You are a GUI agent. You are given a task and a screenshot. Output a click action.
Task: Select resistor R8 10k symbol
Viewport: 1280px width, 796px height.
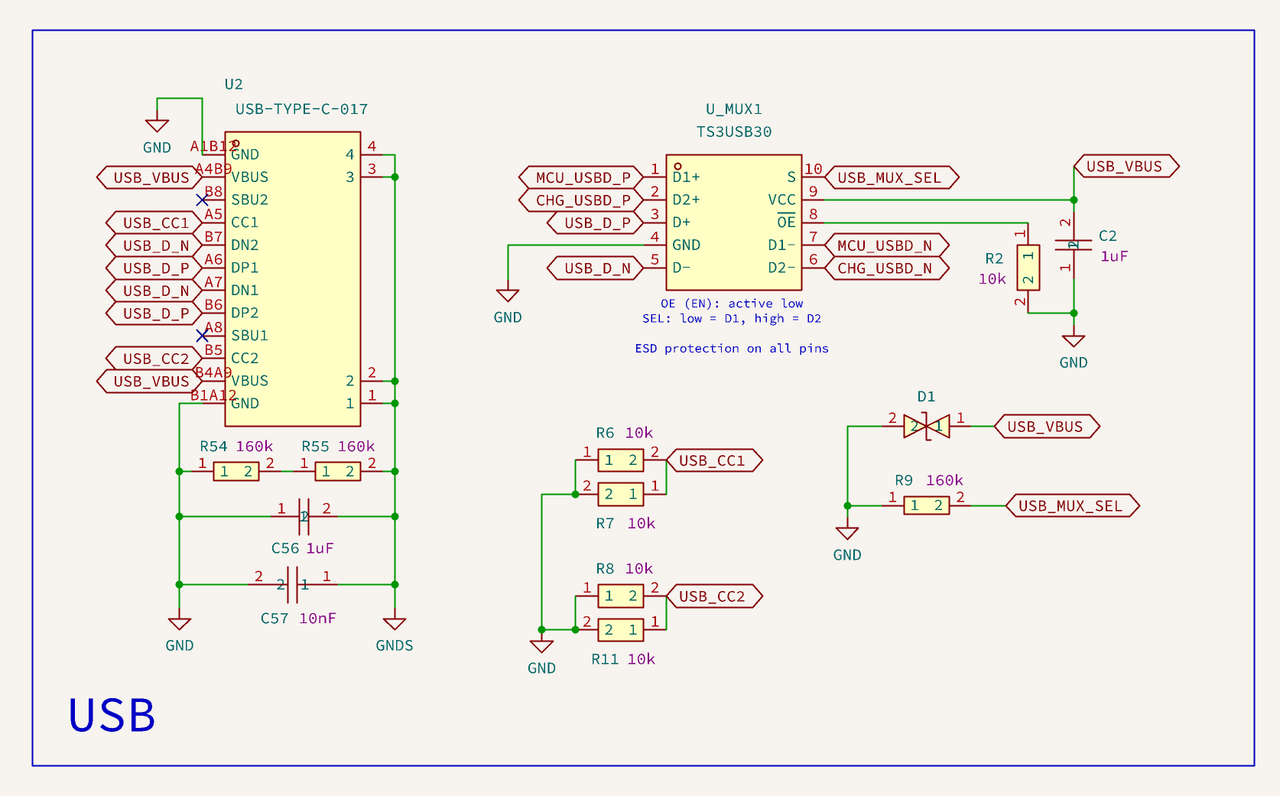[x=623, y=595]
